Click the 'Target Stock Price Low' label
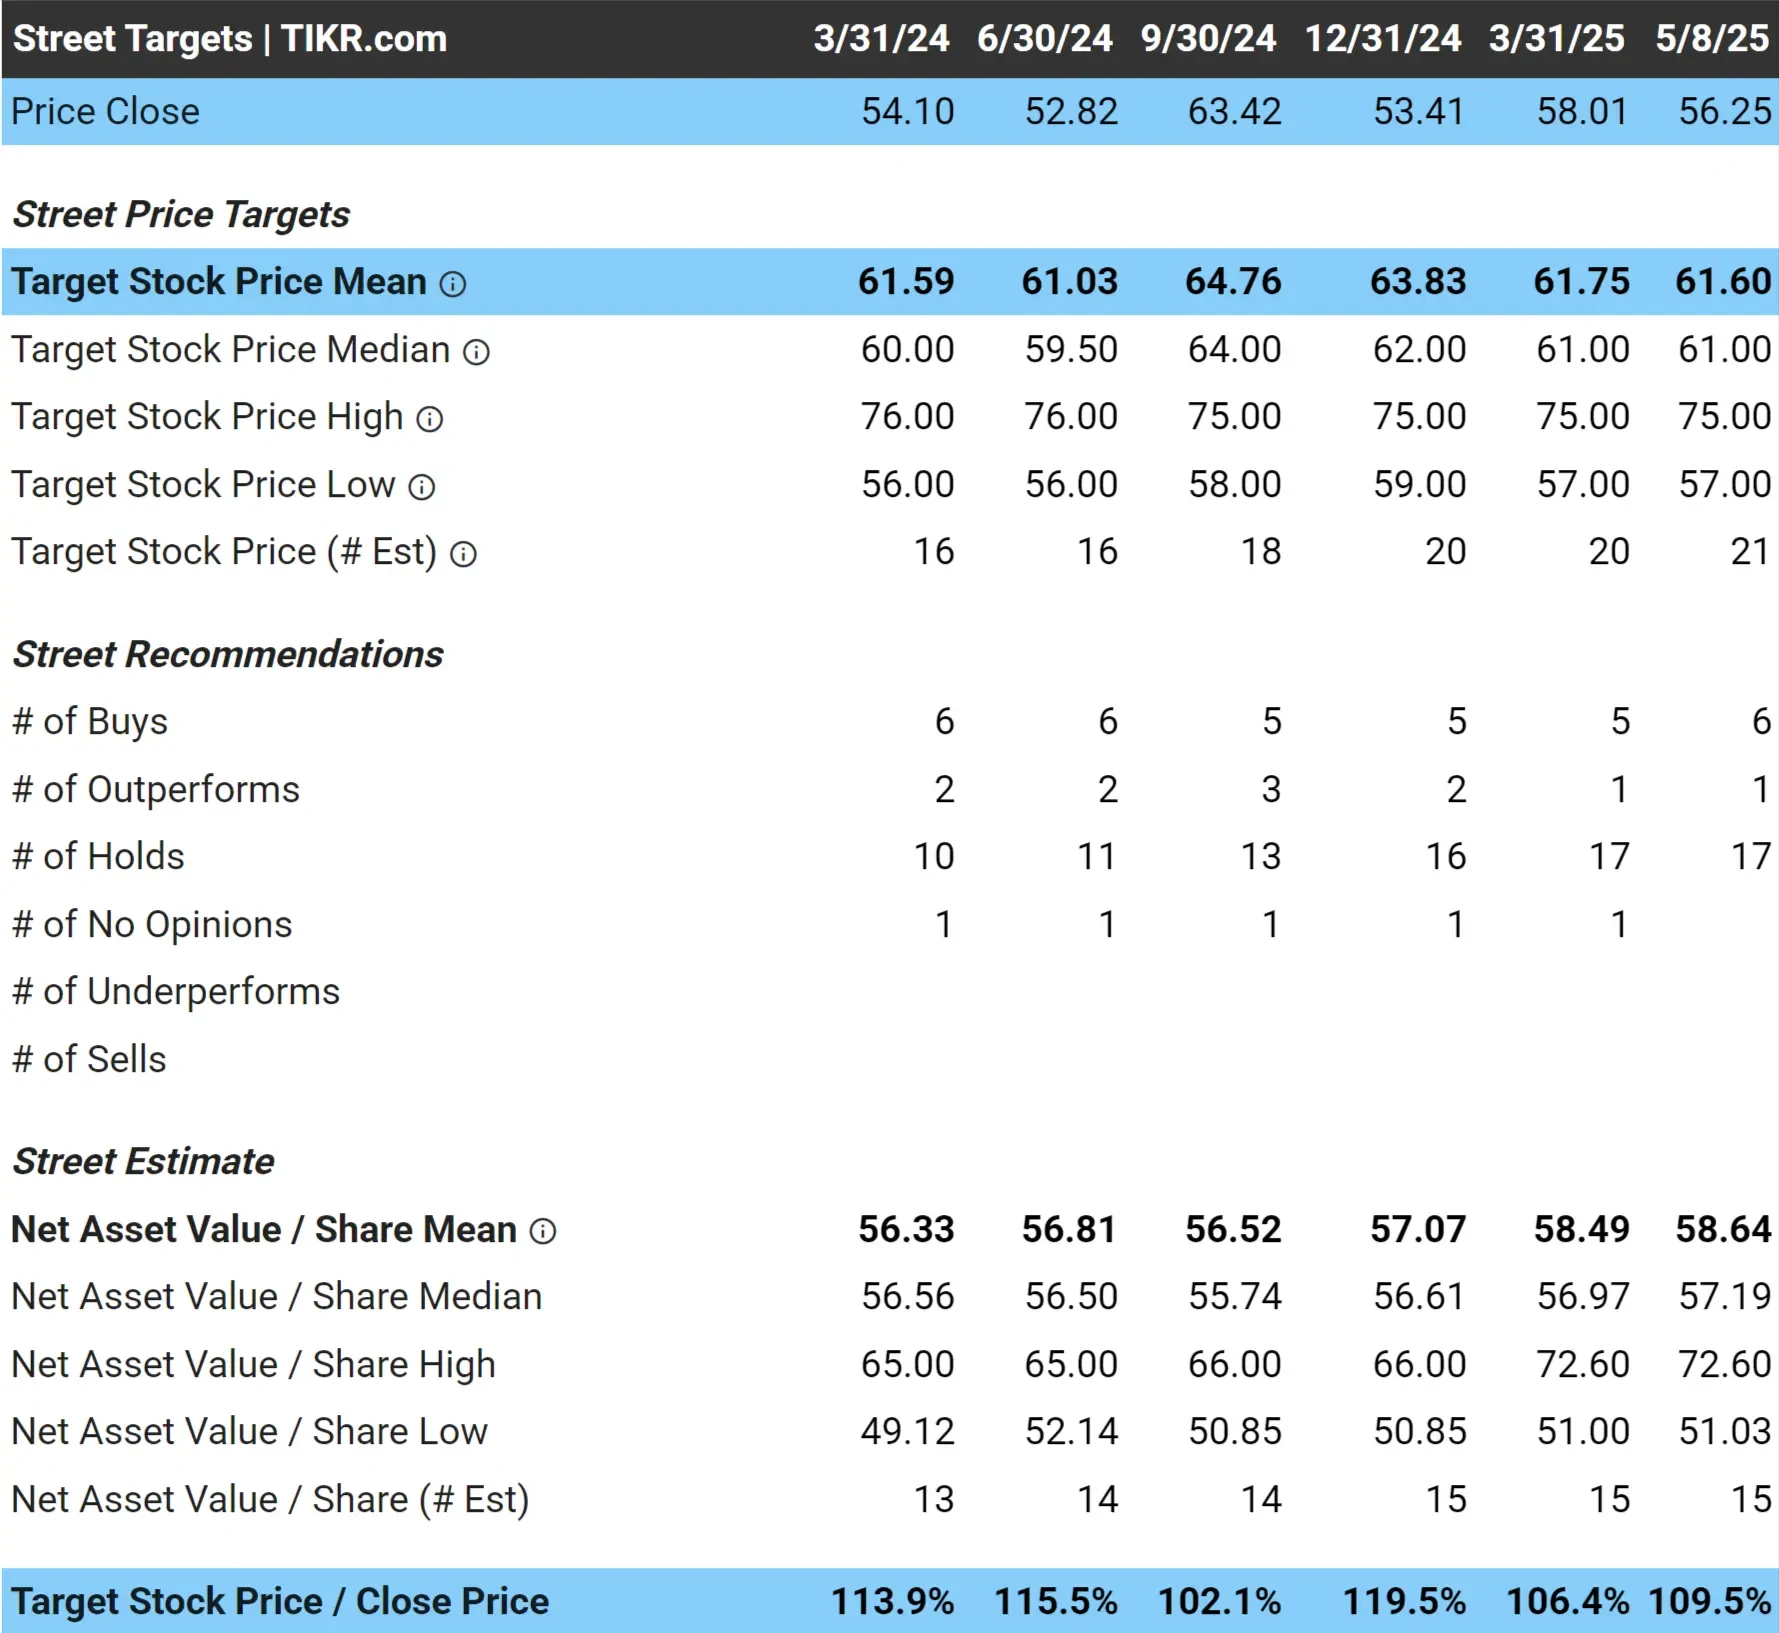 pyautogui.click(x=204, y=485)
